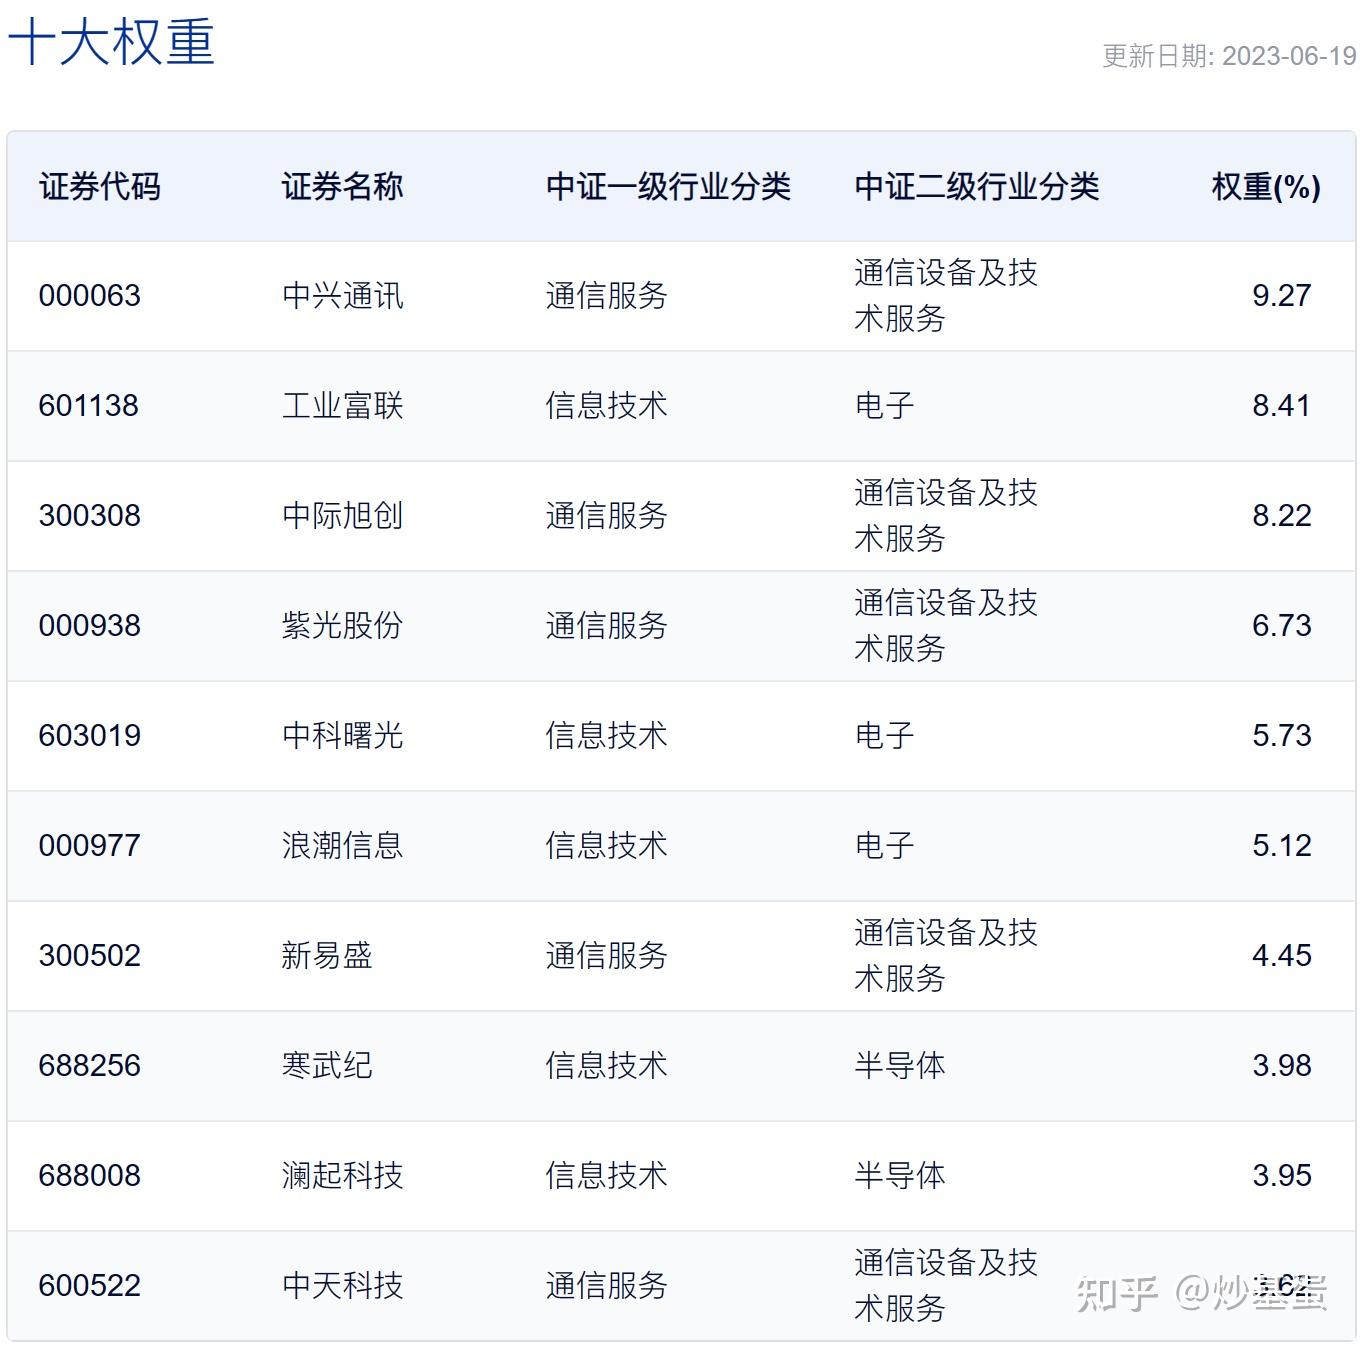Select stock name 中际旭创

[x=343, y=516]
